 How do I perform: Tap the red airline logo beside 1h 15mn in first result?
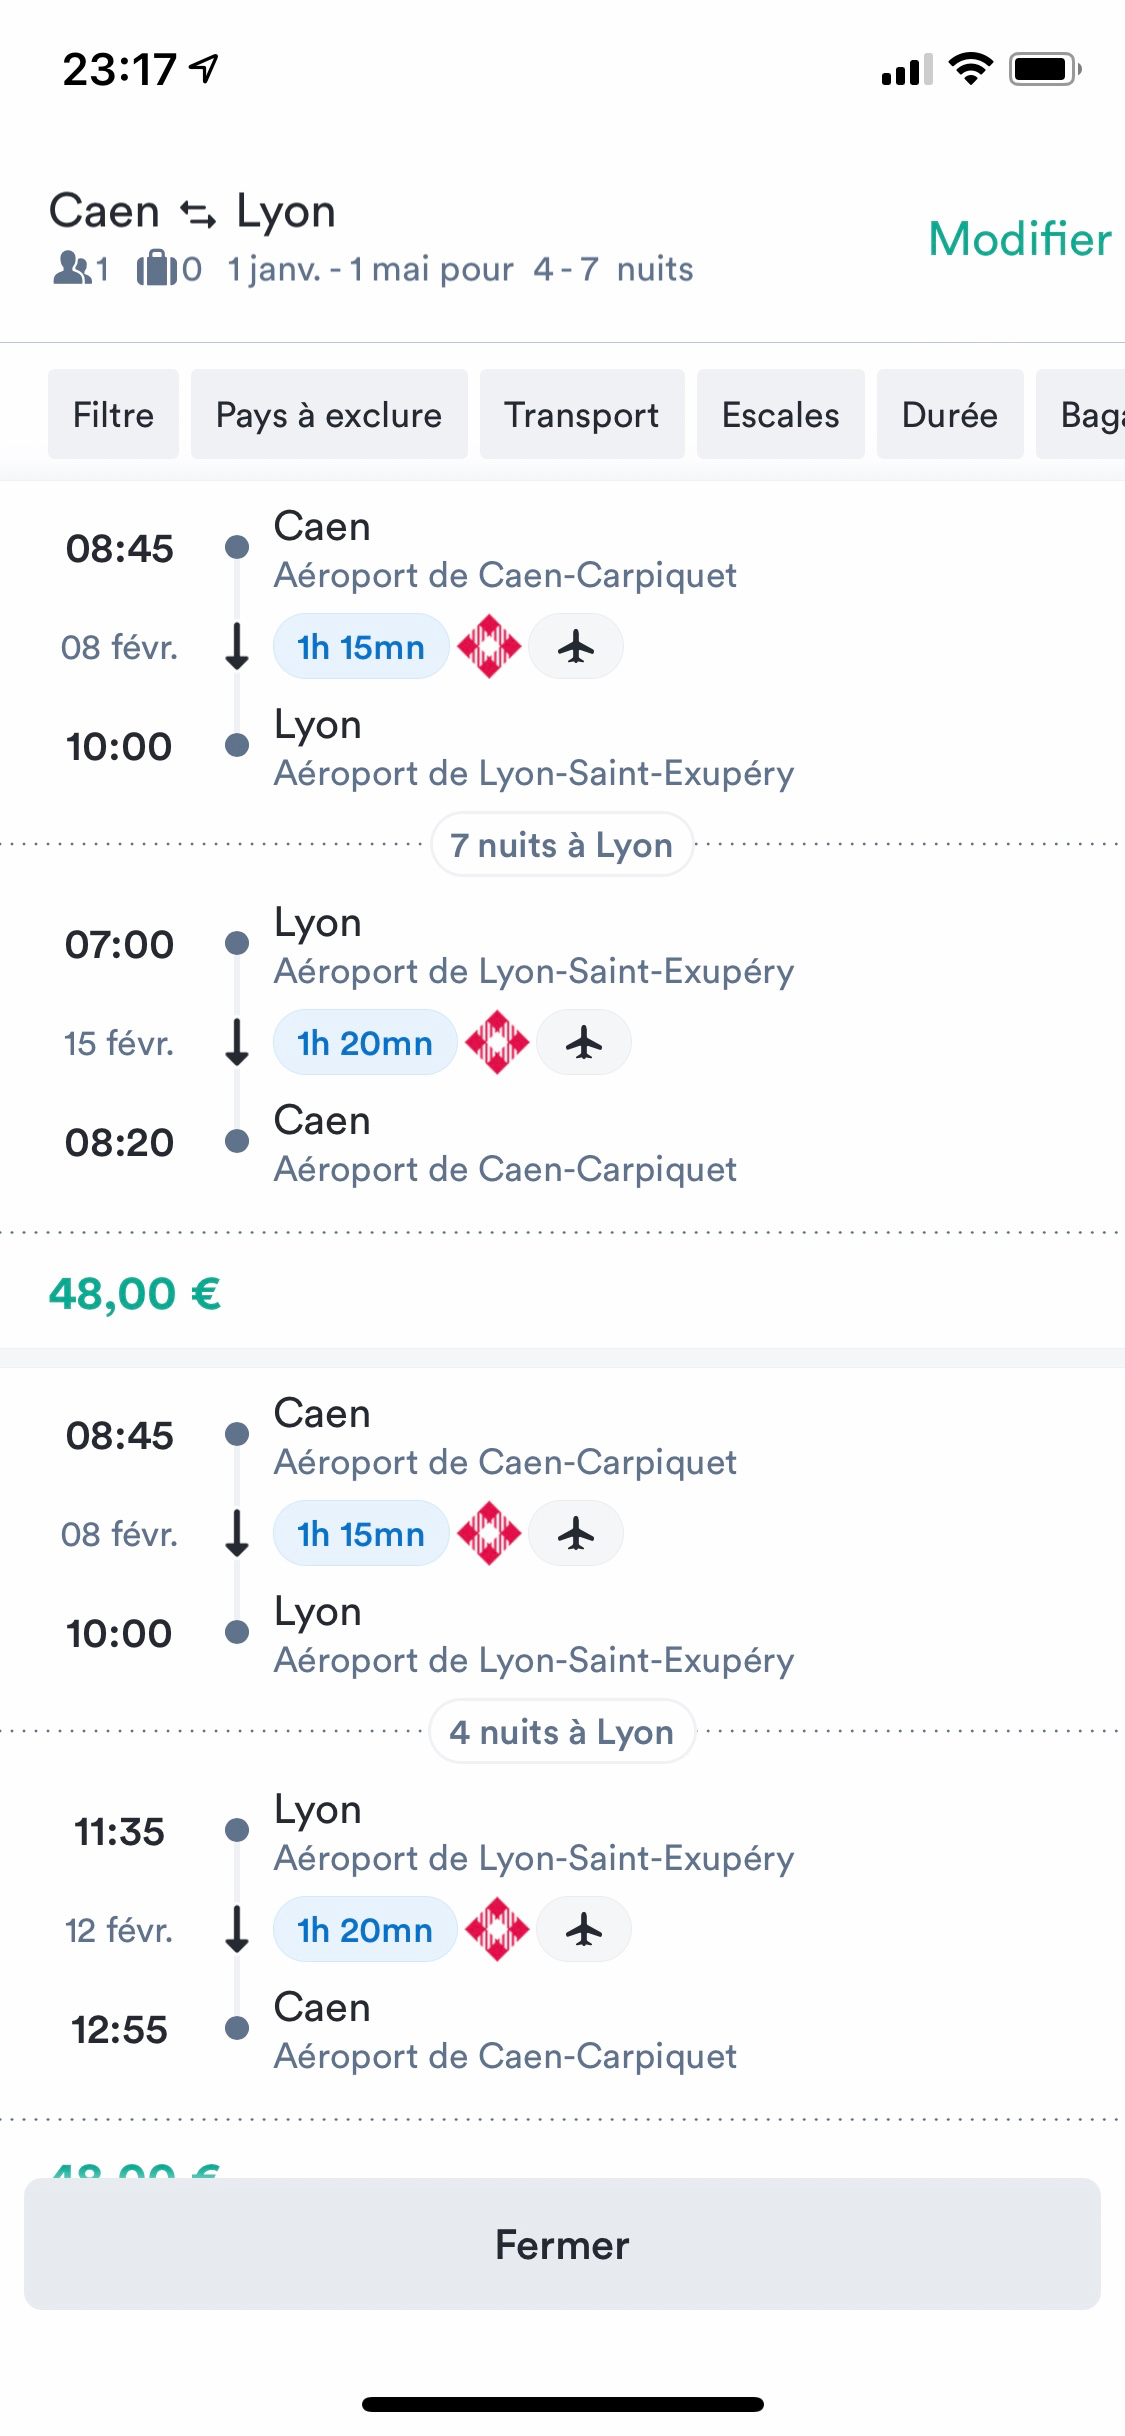tap(489, 647)
